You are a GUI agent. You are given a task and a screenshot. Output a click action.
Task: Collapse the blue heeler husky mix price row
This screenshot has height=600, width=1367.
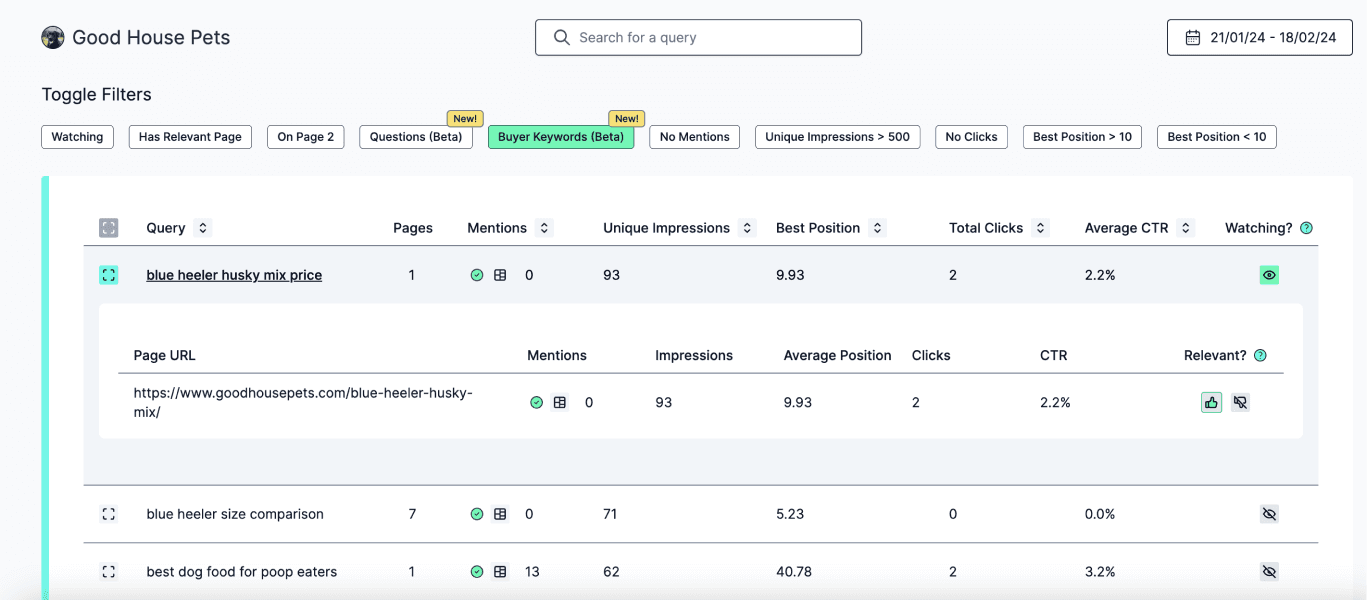pos(109,275)
